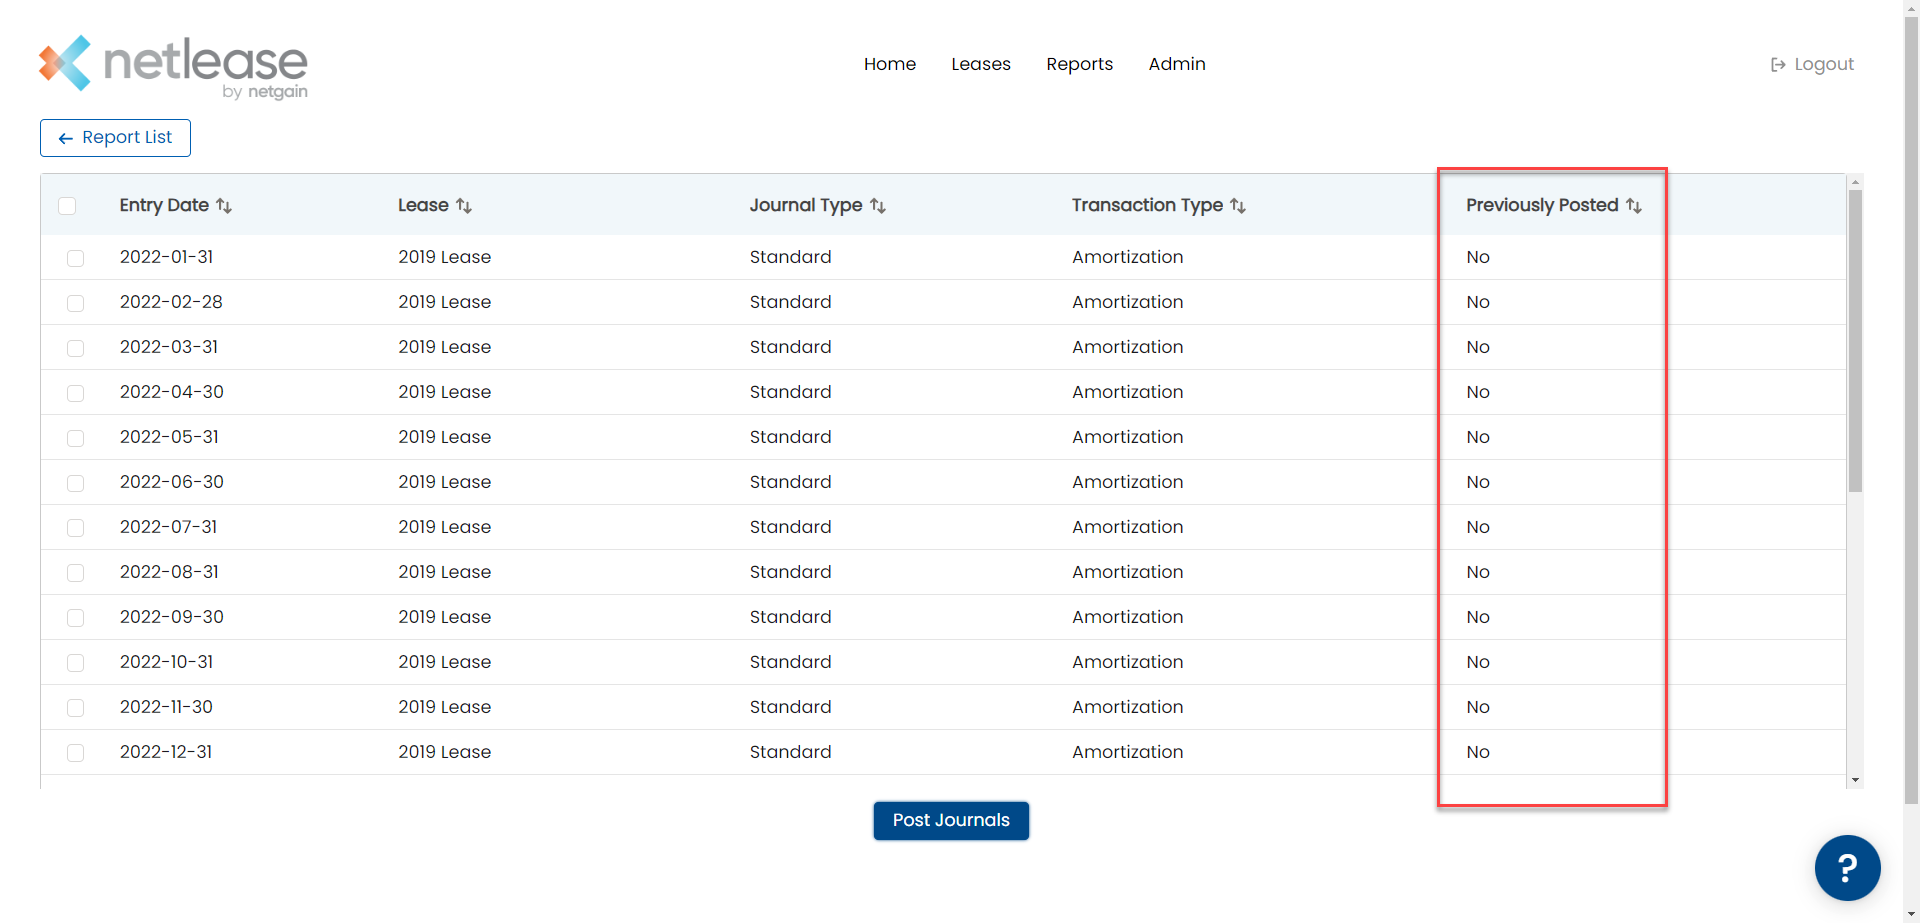1920x923 pixels.
Task: Click the Entry Date column header
Action: tap(164, 205)
